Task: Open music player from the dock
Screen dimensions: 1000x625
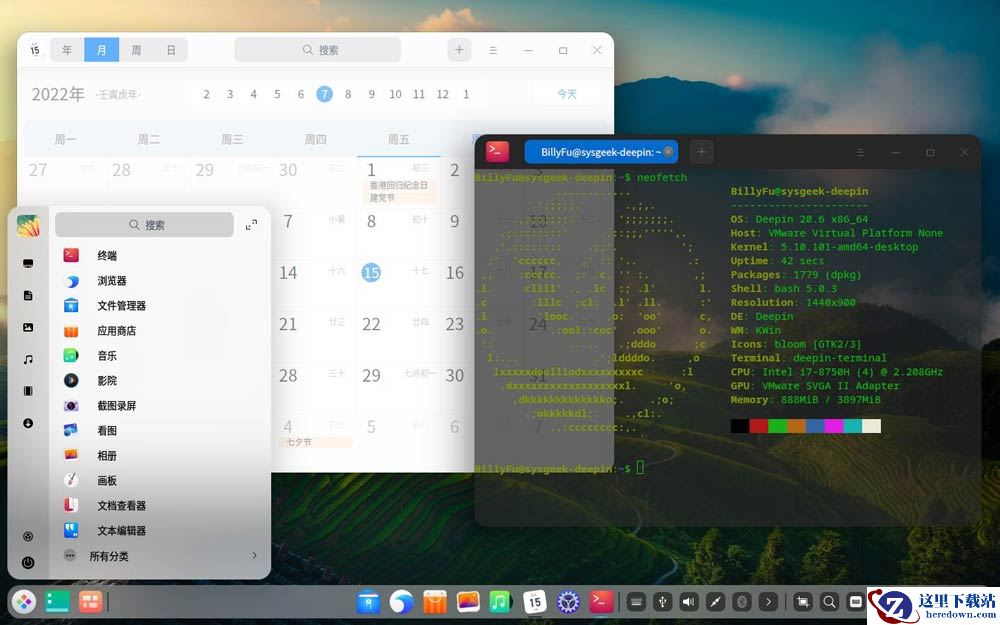Action: pos(501,601)
